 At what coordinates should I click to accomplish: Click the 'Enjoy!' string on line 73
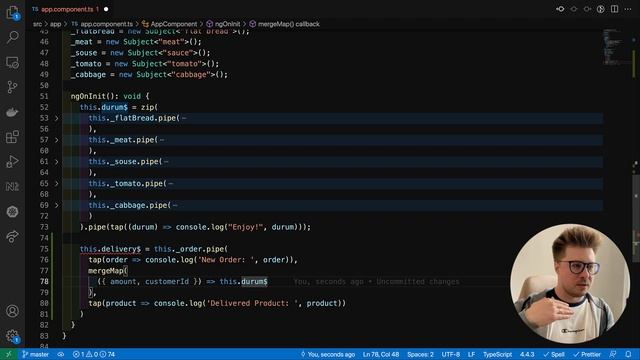[x=245, y=227]
